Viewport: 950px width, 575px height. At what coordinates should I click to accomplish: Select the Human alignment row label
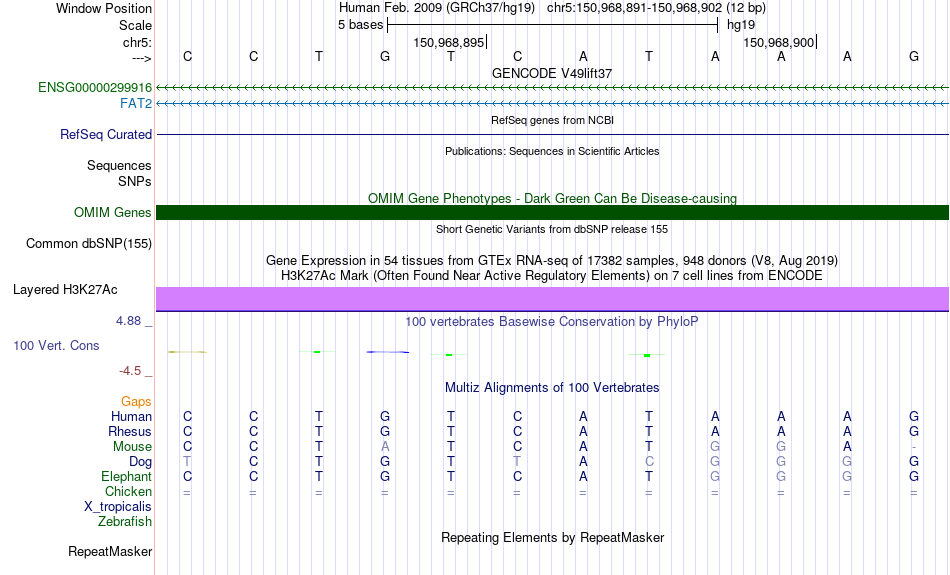coord(131,416)
